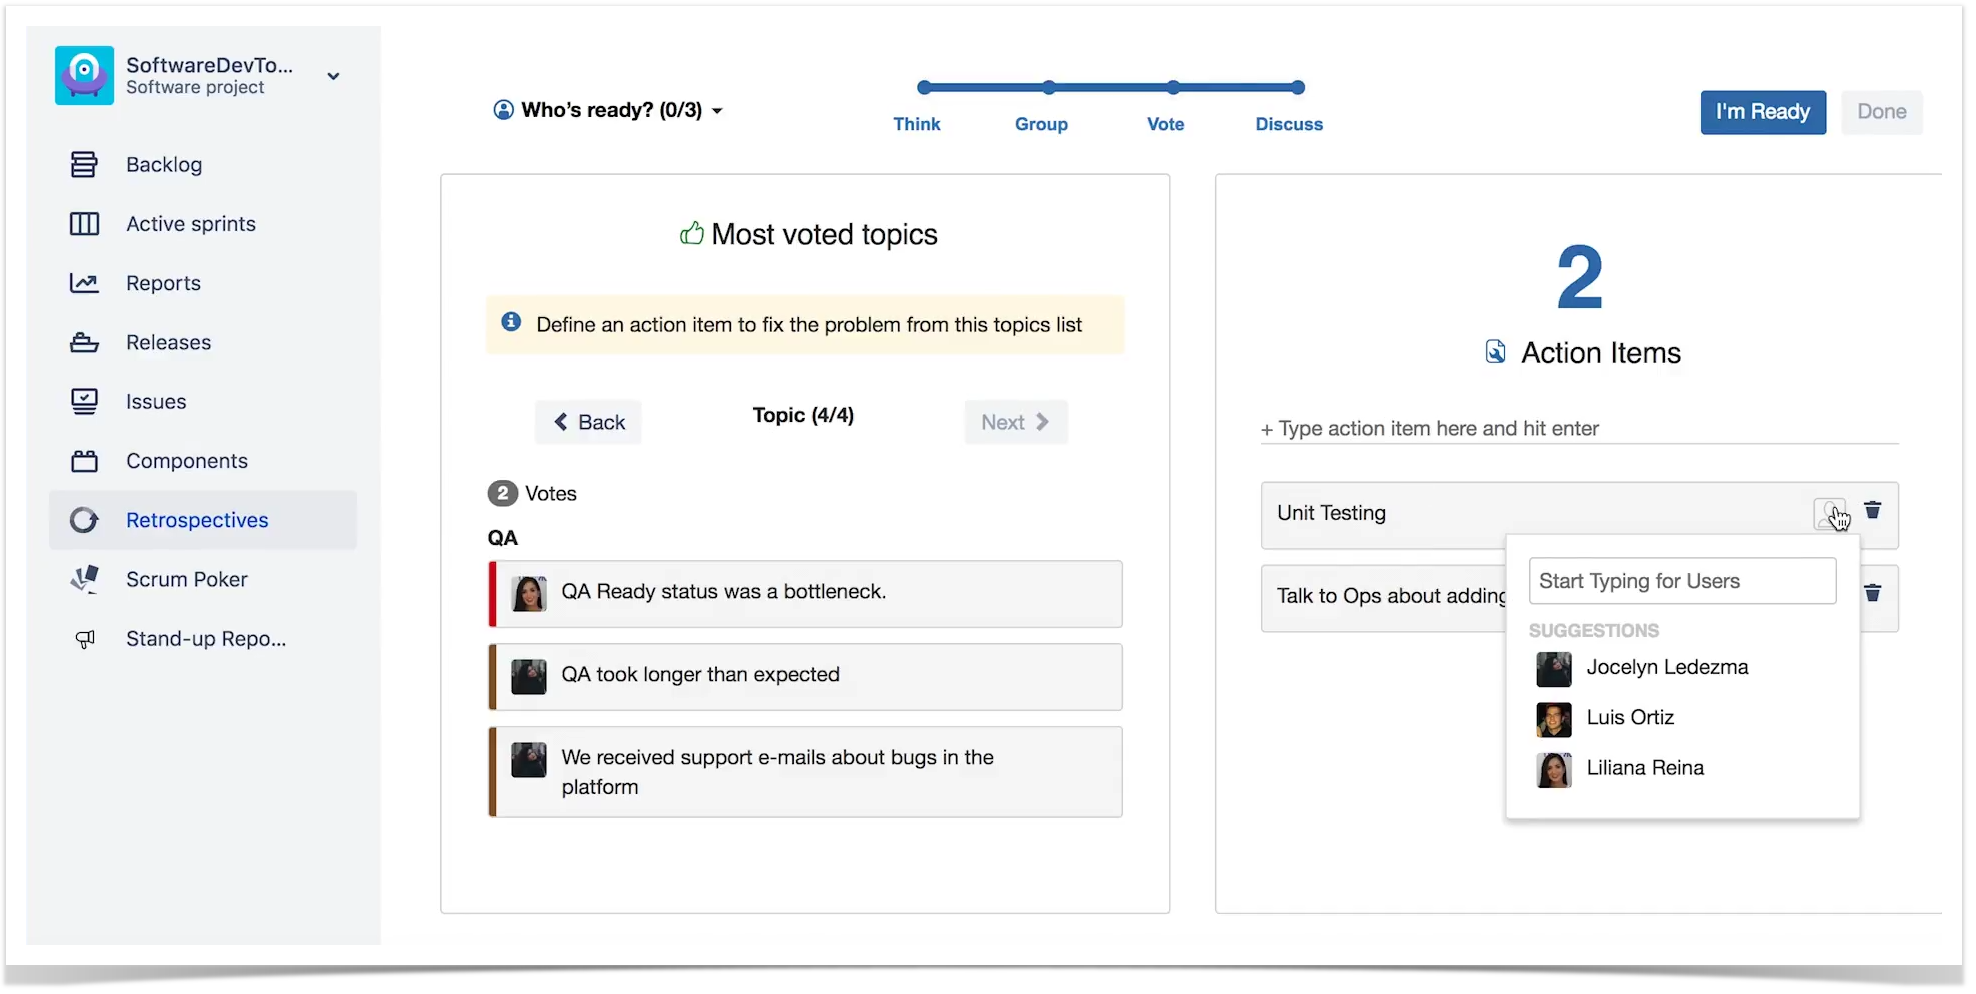Click the Reports chart icon
This screenshot has width=1976, height=994.
tap(84, 283)
